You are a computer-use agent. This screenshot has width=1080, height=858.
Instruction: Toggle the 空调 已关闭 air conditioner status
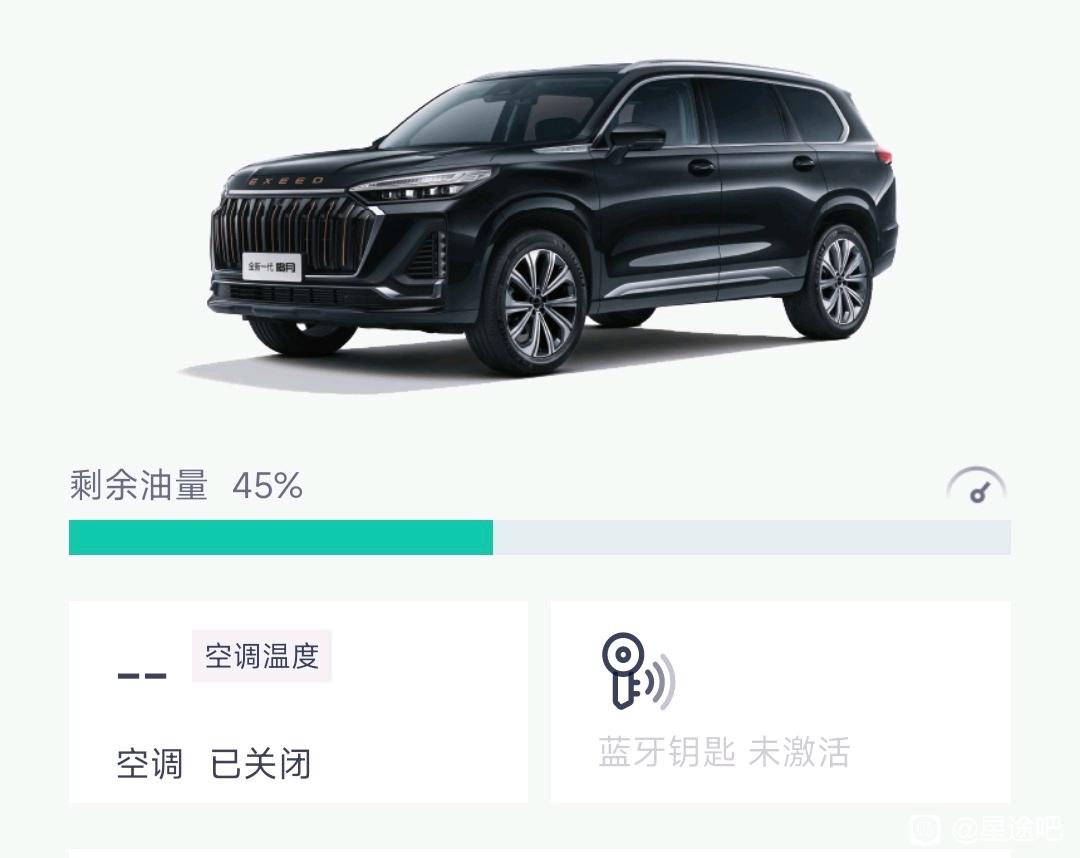point(214,764)
